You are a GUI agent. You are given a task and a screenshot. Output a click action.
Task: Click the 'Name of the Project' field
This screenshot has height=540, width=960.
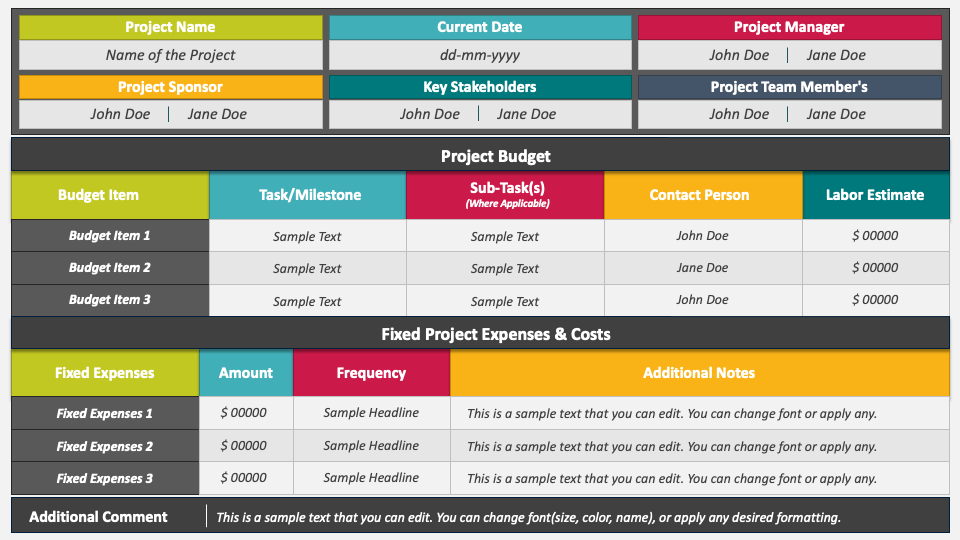170,55
